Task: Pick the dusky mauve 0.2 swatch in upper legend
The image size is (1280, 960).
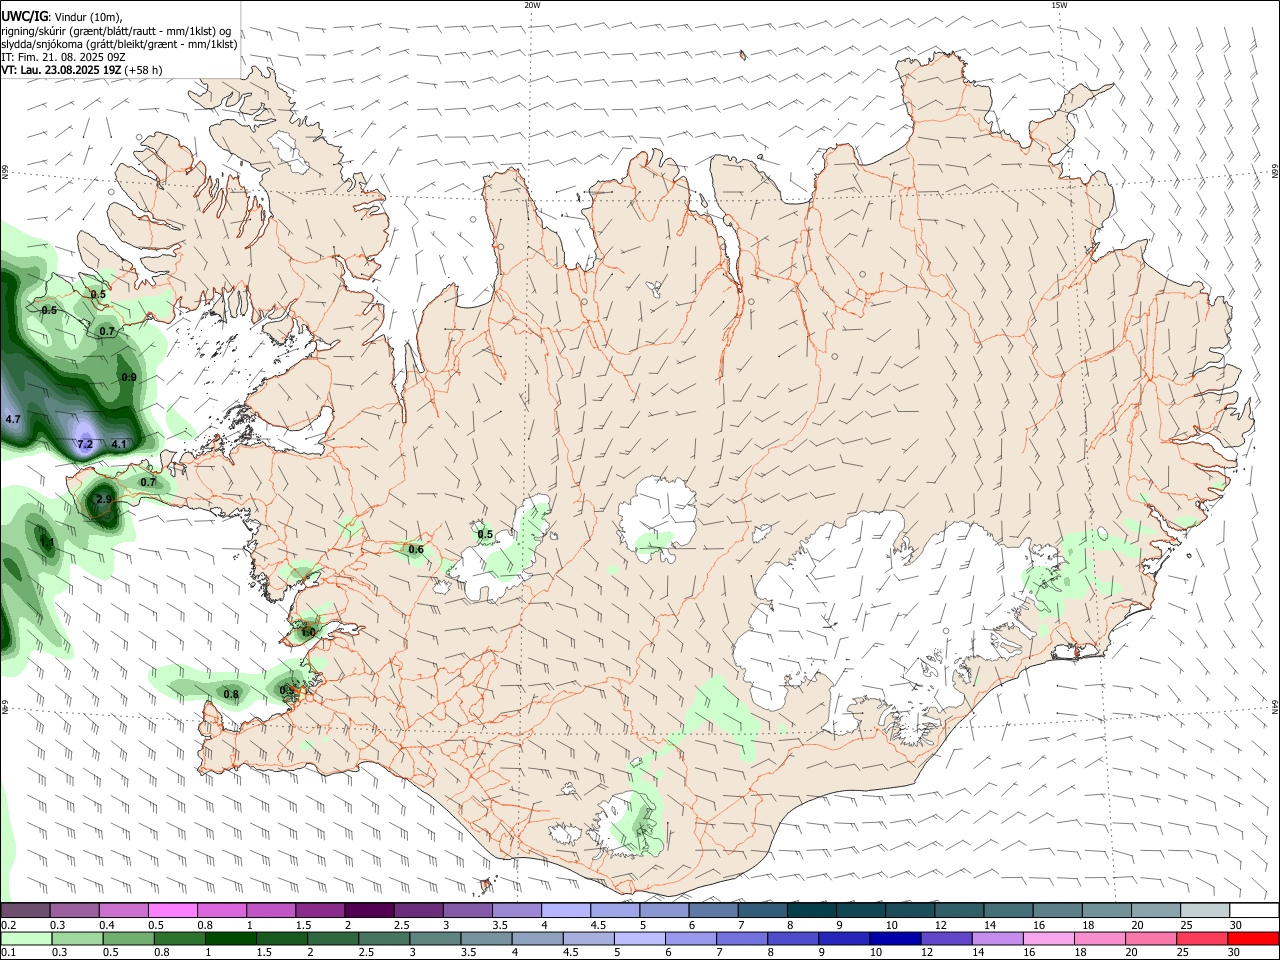Action: [25, 910]
